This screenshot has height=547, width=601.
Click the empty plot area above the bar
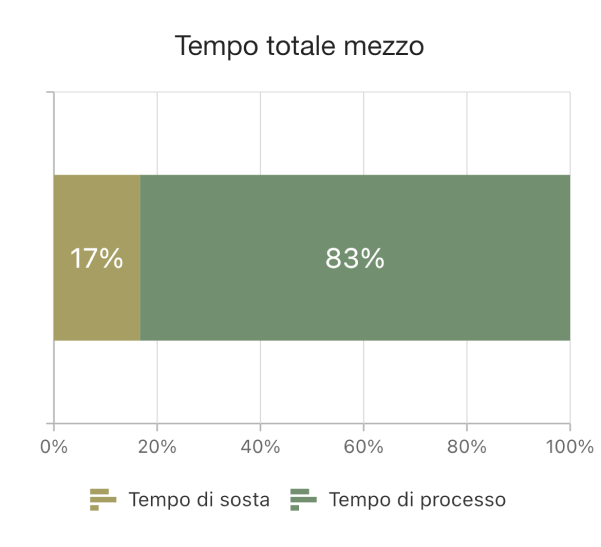[x=312, y=133]
